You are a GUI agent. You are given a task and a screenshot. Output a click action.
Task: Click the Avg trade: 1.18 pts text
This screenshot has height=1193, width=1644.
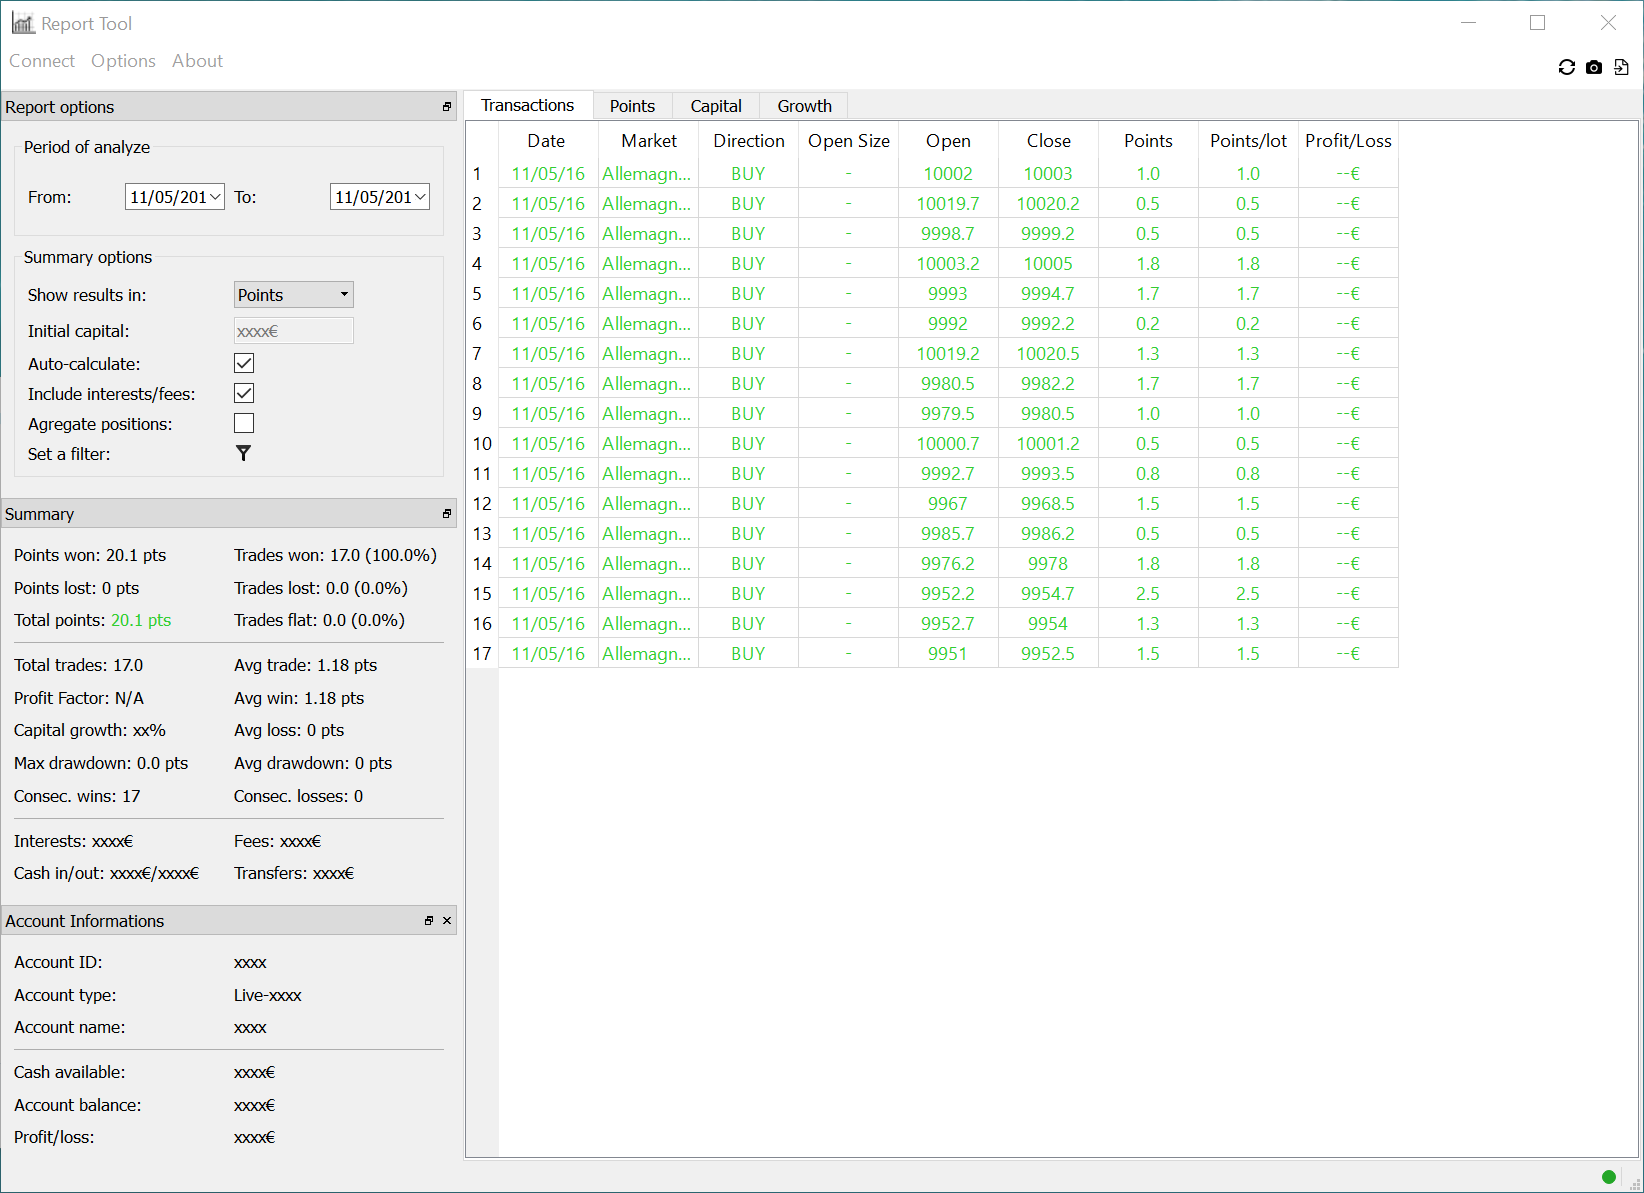(306, 665)
